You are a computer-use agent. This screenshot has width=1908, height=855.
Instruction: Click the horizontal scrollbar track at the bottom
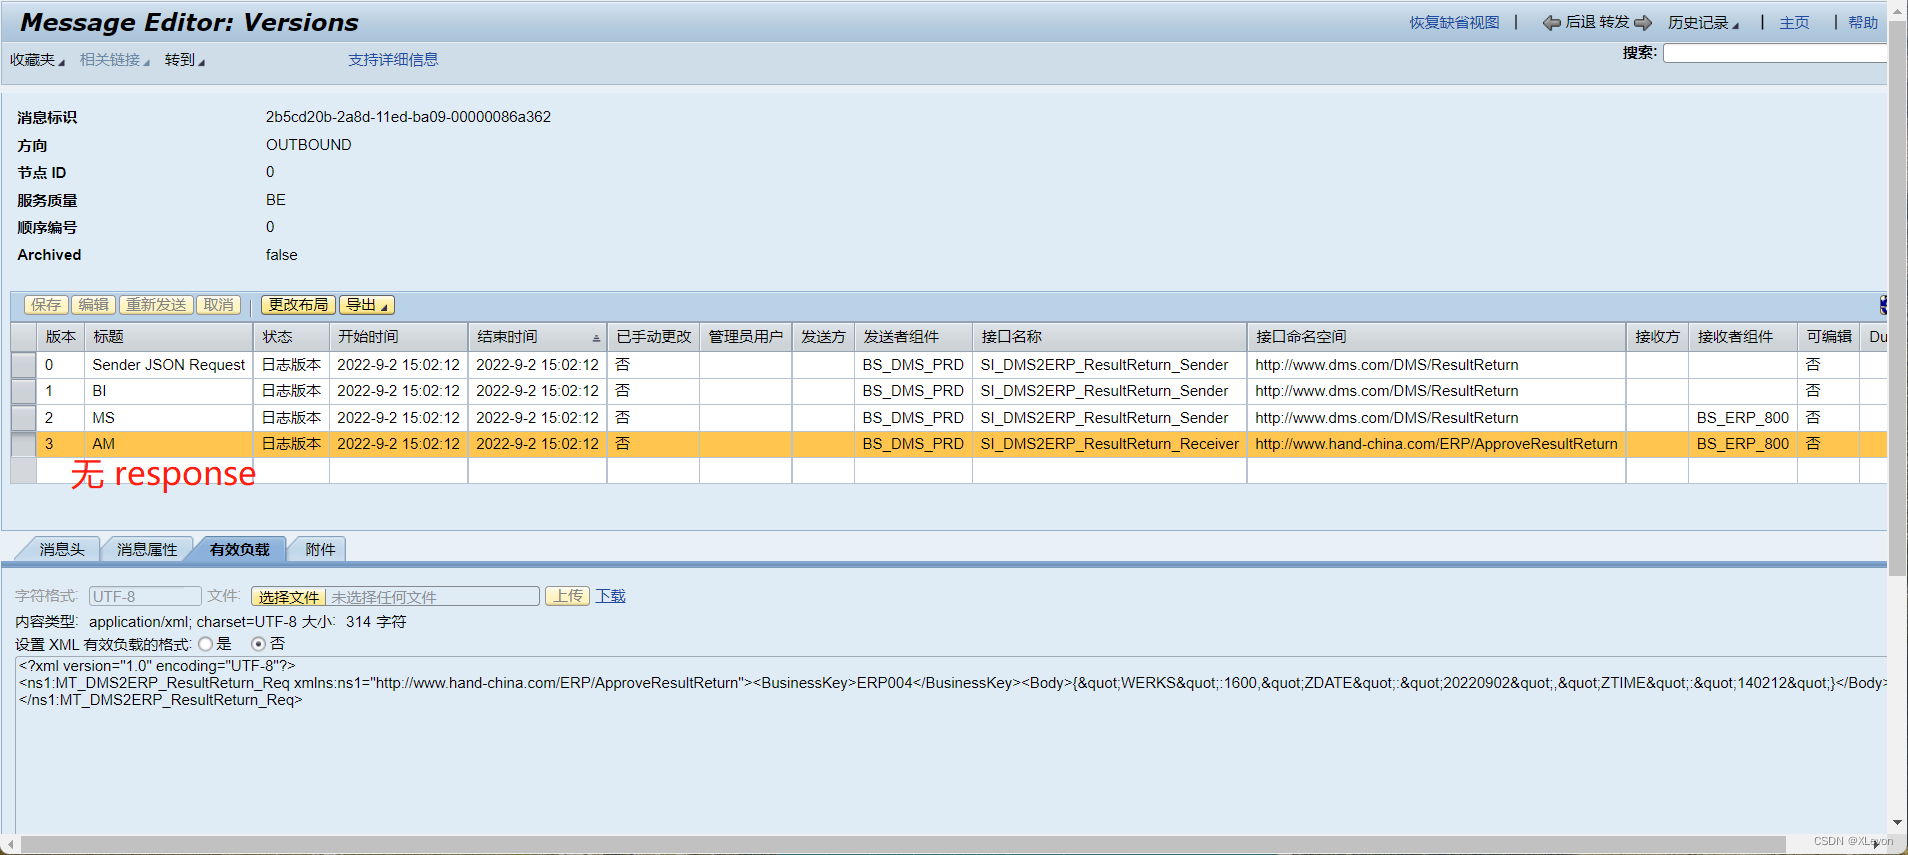(903, 845)
